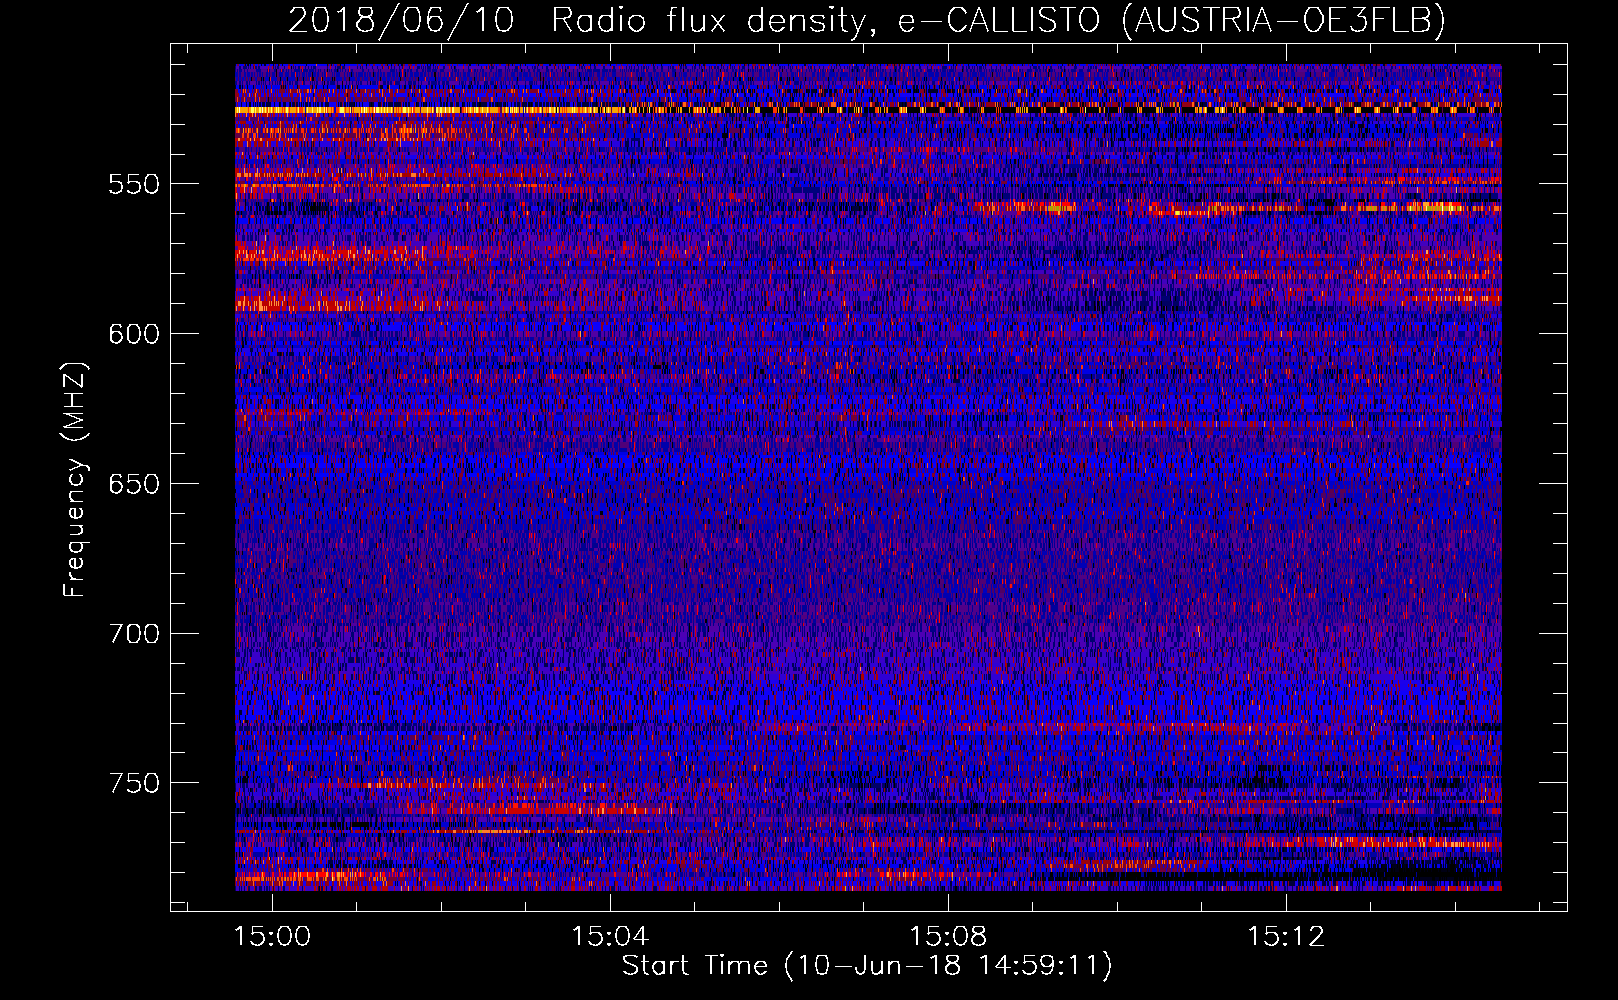Click the 'Start Time (10-Jun-18 14:59:11)' label

[867, 966]
